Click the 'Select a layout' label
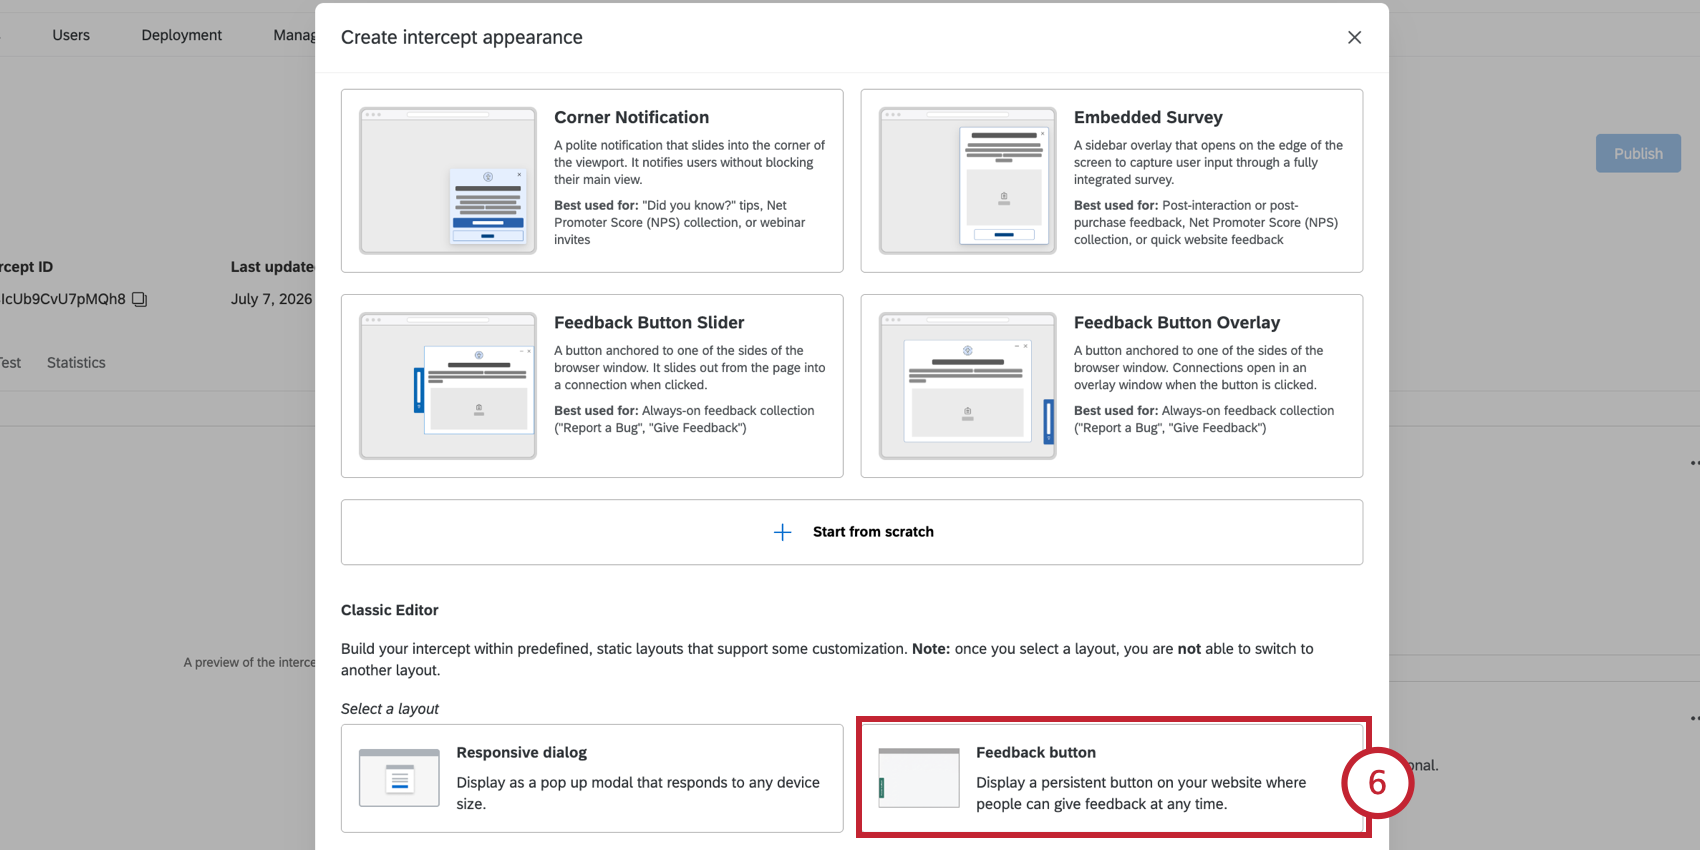 (x=390, y=709)
